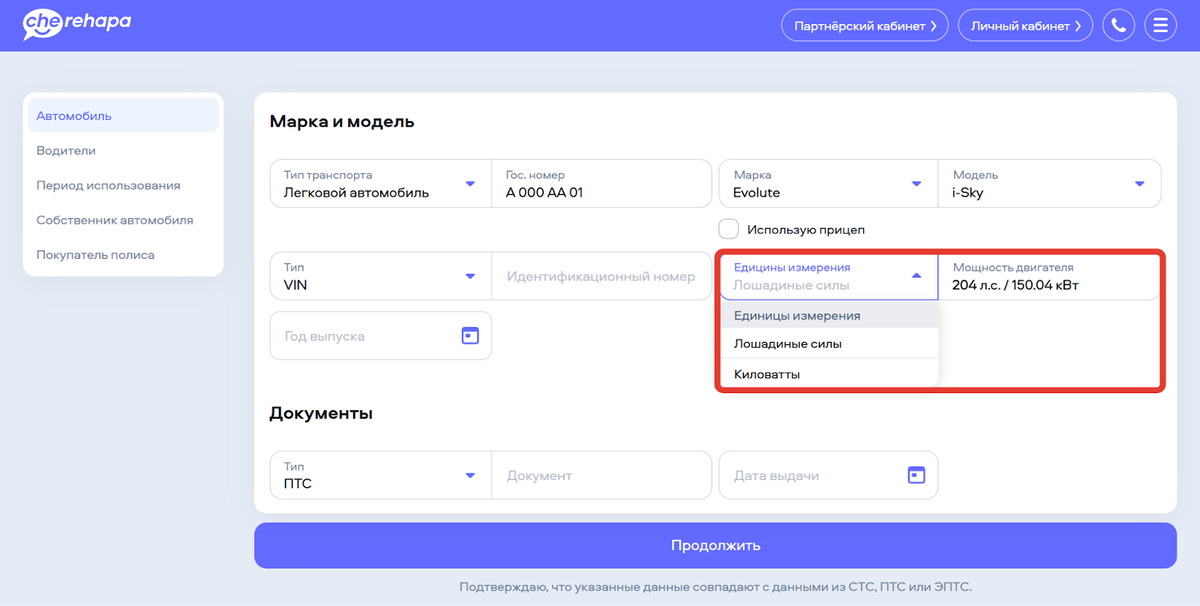Image resolution: width=1200 pixels, height=606 pixels.
Task: Expand the Тип транспорта dropdown
Action: point(381,183)
